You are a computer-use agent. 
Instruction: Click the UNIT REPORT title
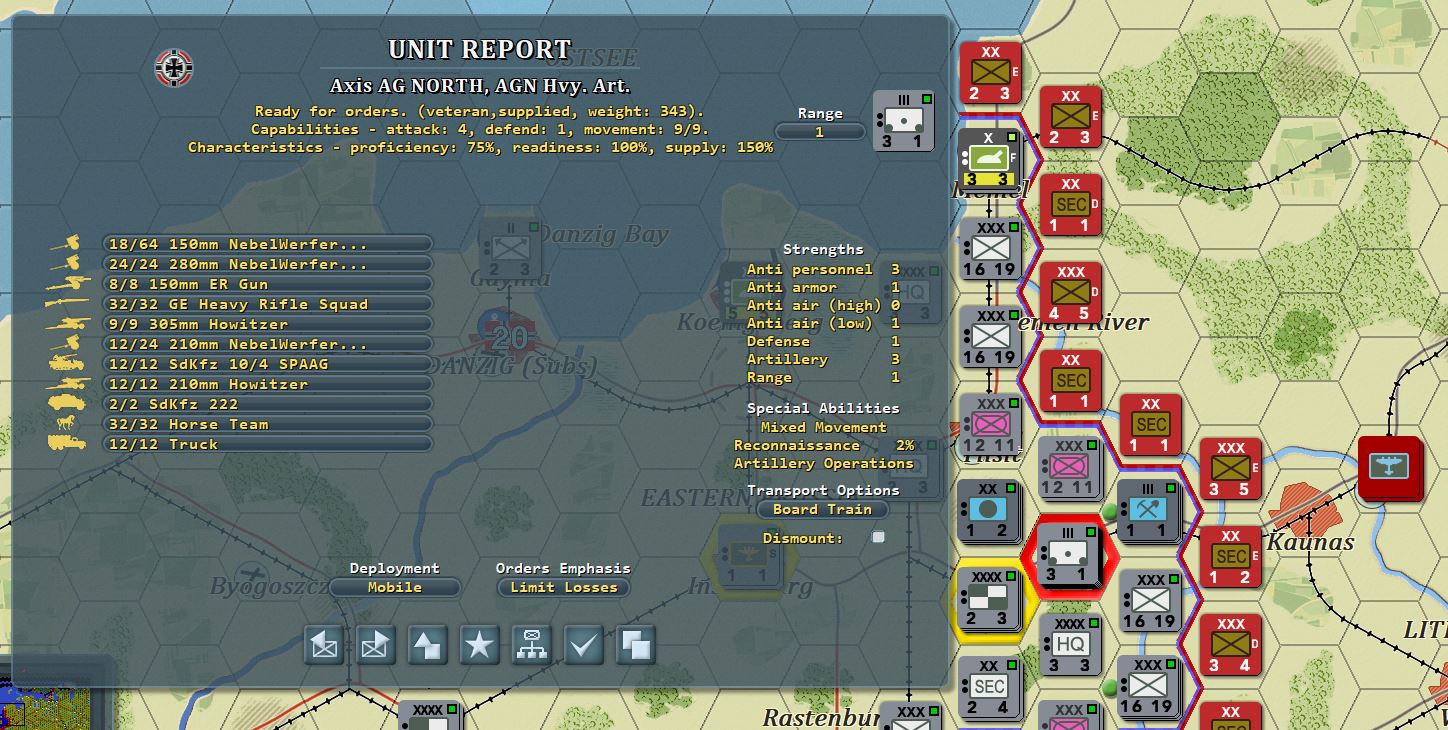(480, 50)
